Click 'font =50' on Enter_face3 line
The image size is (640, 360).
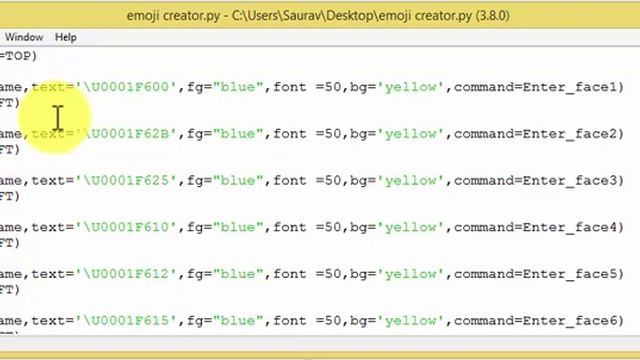(307, 180)
